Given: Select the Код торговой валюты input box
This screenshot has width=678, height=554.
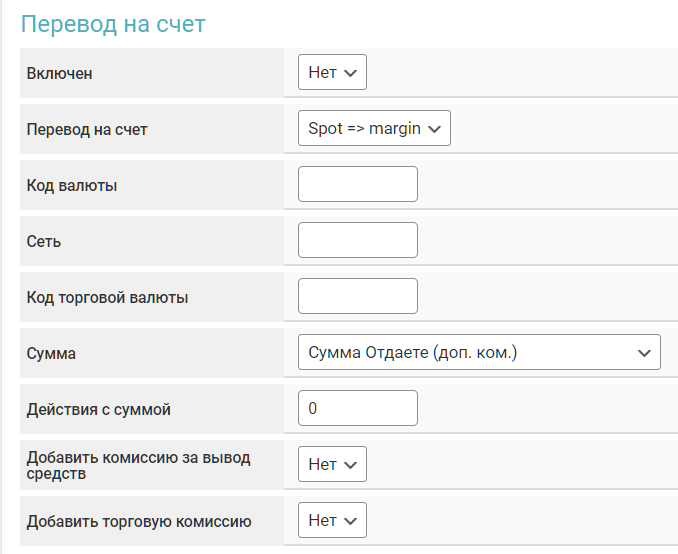Looking at the screenshot, I should (x=357, y=296).
